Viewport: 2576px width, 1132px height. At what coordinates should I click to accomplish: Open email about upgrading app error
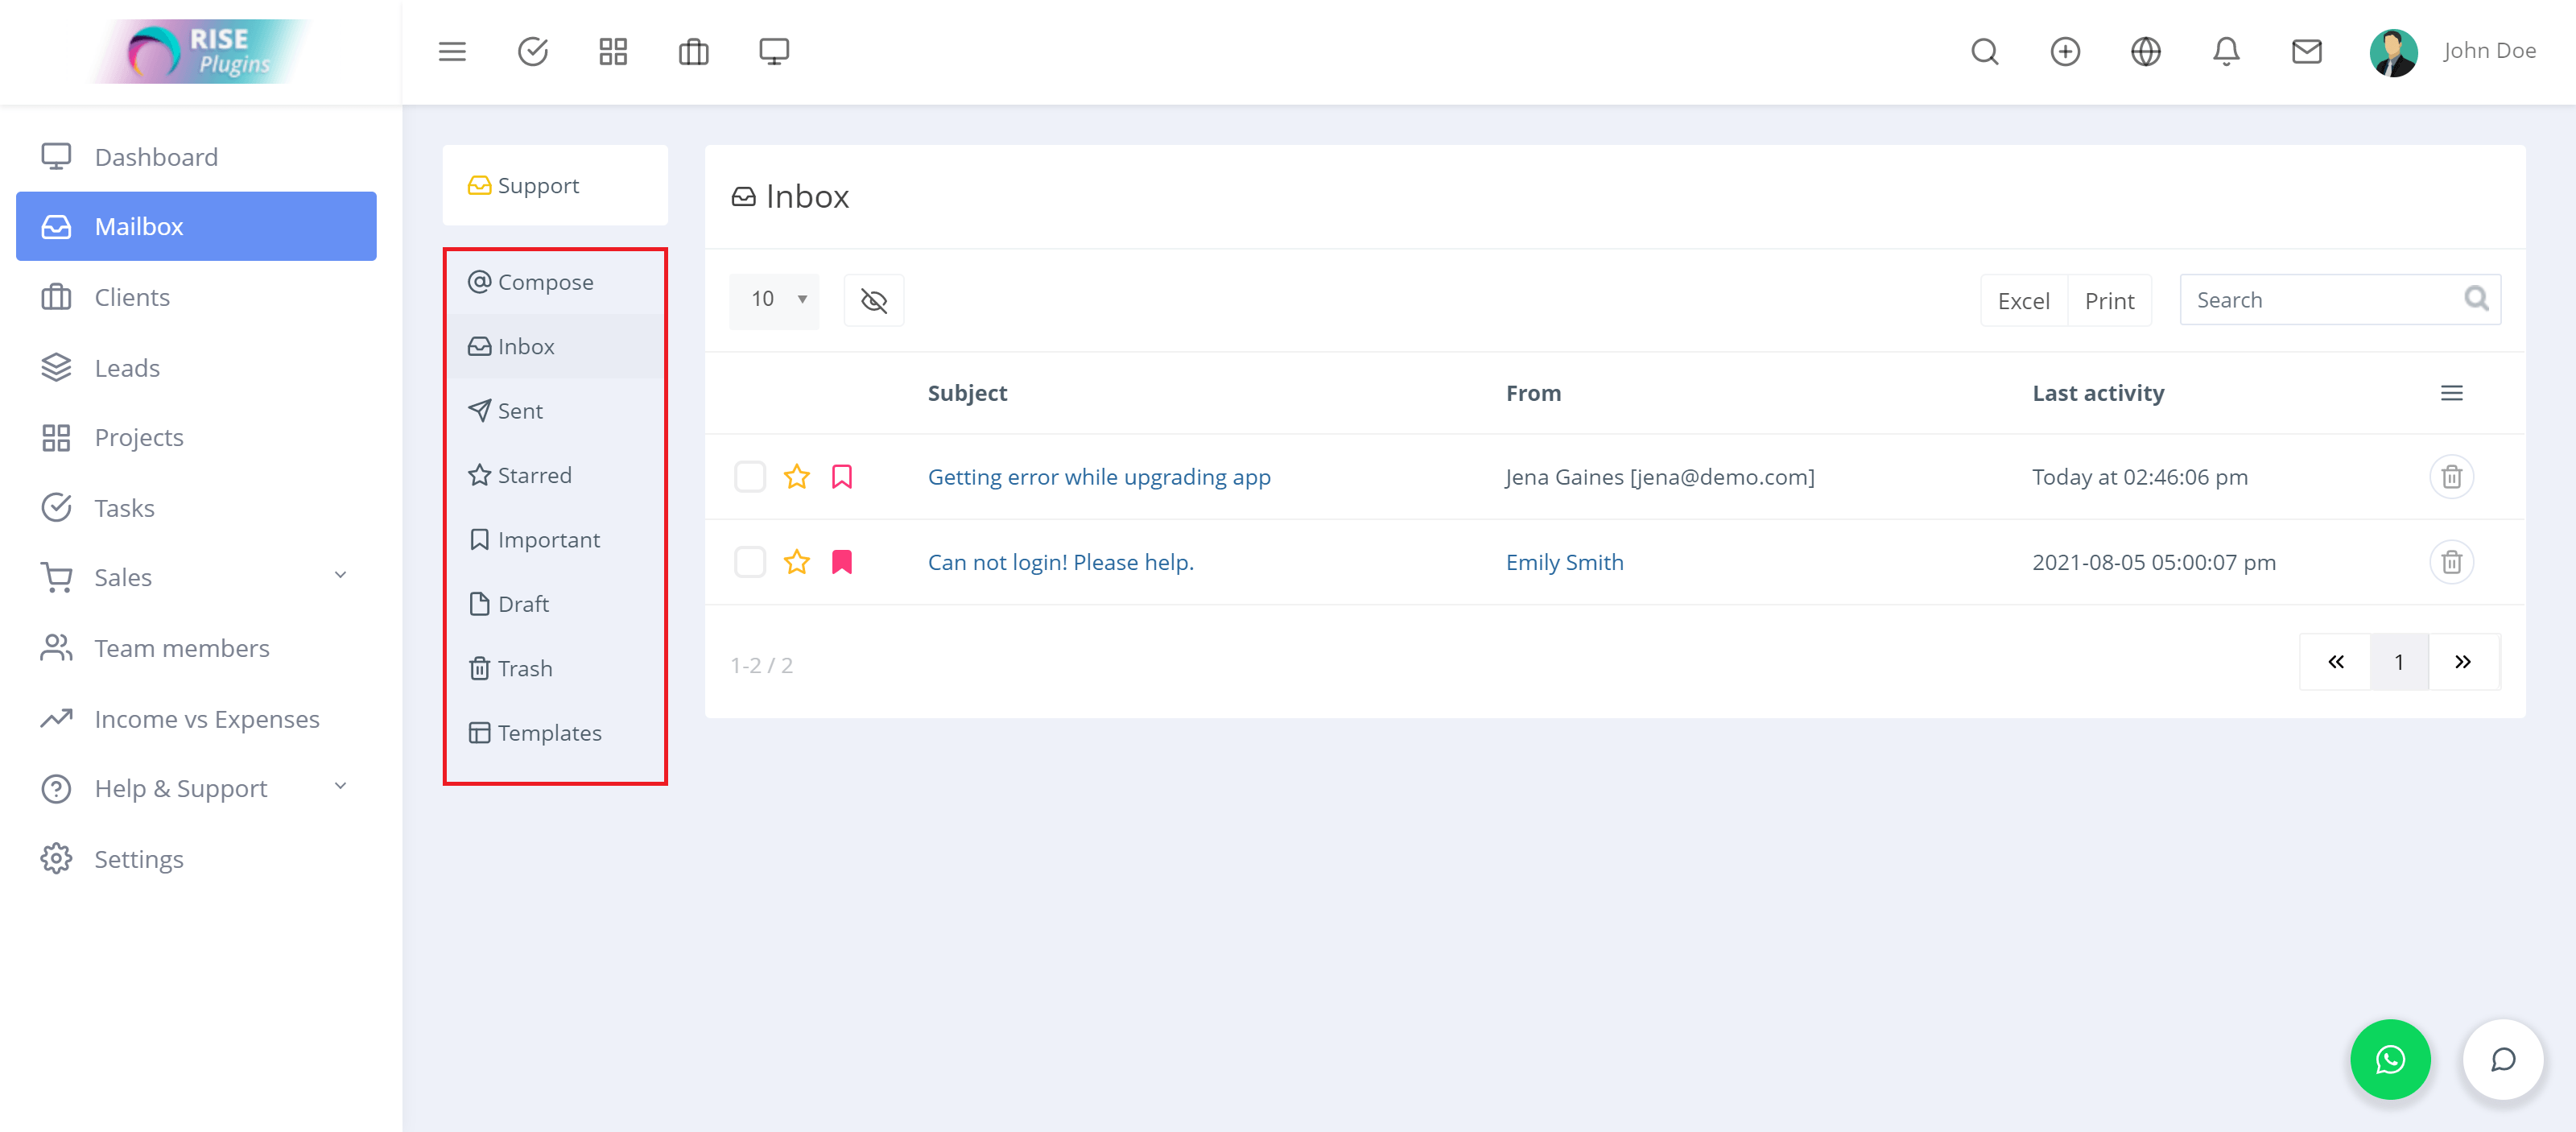pos(1100,477)
